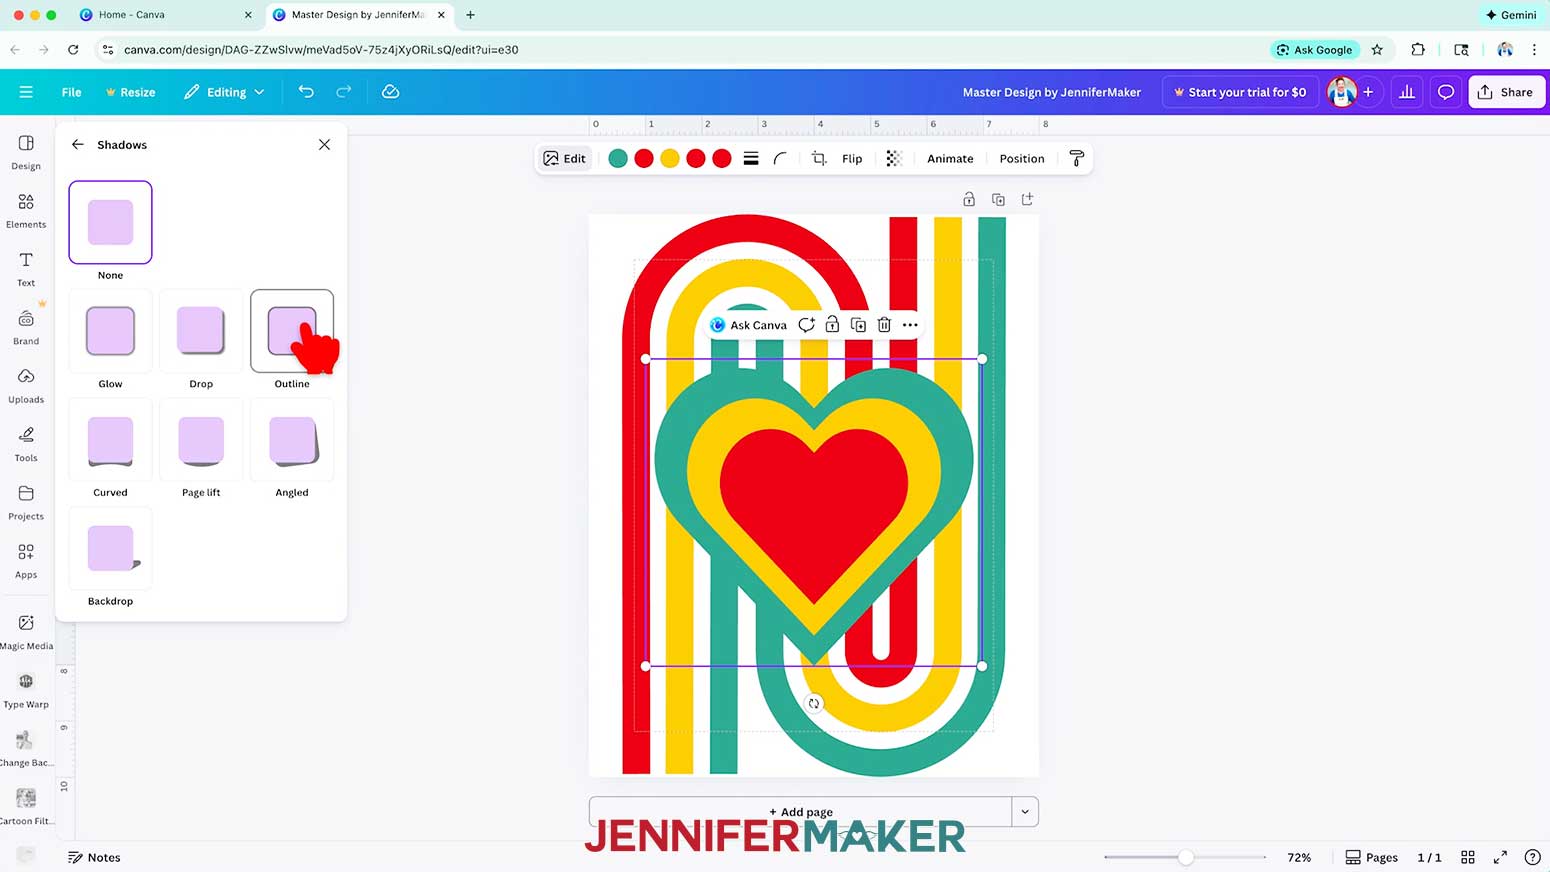The image size is (1550, 872).
Task: Click the comment icon on floating toolbar
Action: point(806,325)
